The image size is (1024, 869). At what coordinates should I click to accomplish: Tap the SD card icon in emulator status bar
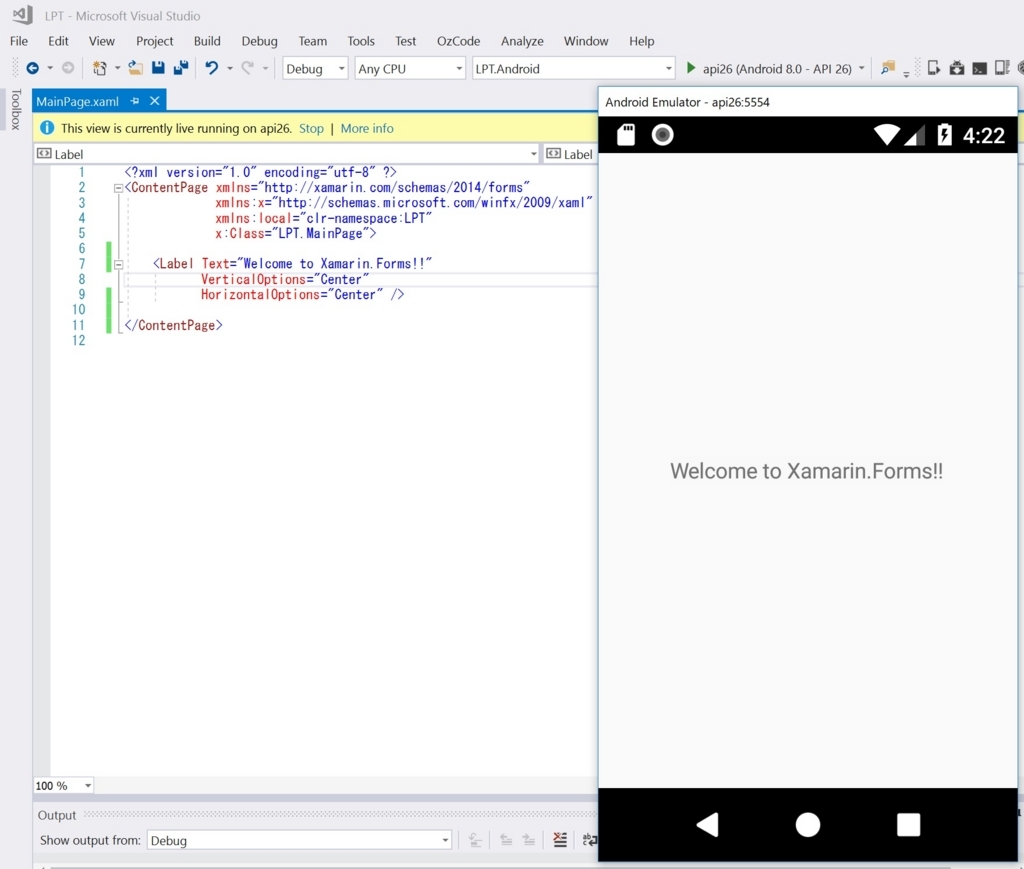click(x=626, y=134)
